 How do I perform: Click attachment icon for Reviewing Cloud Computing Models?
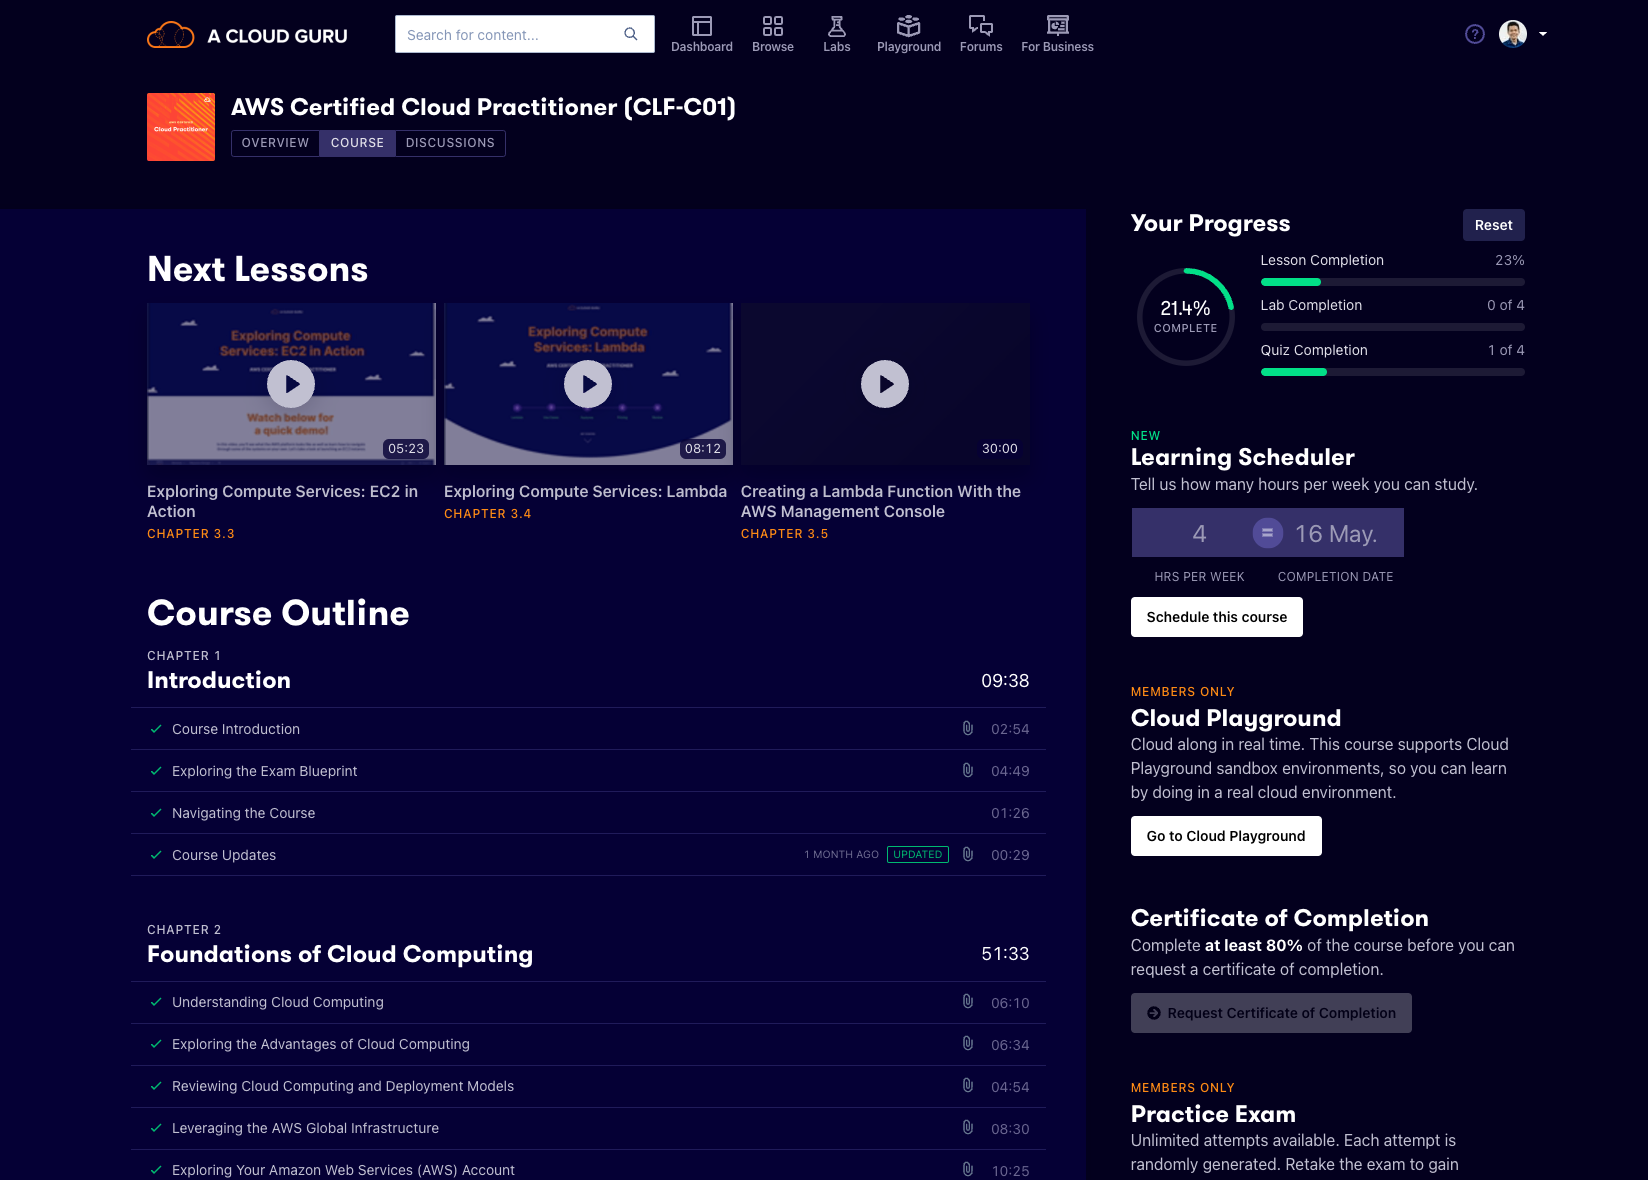pyautogui.click(x=968, y=1085)
